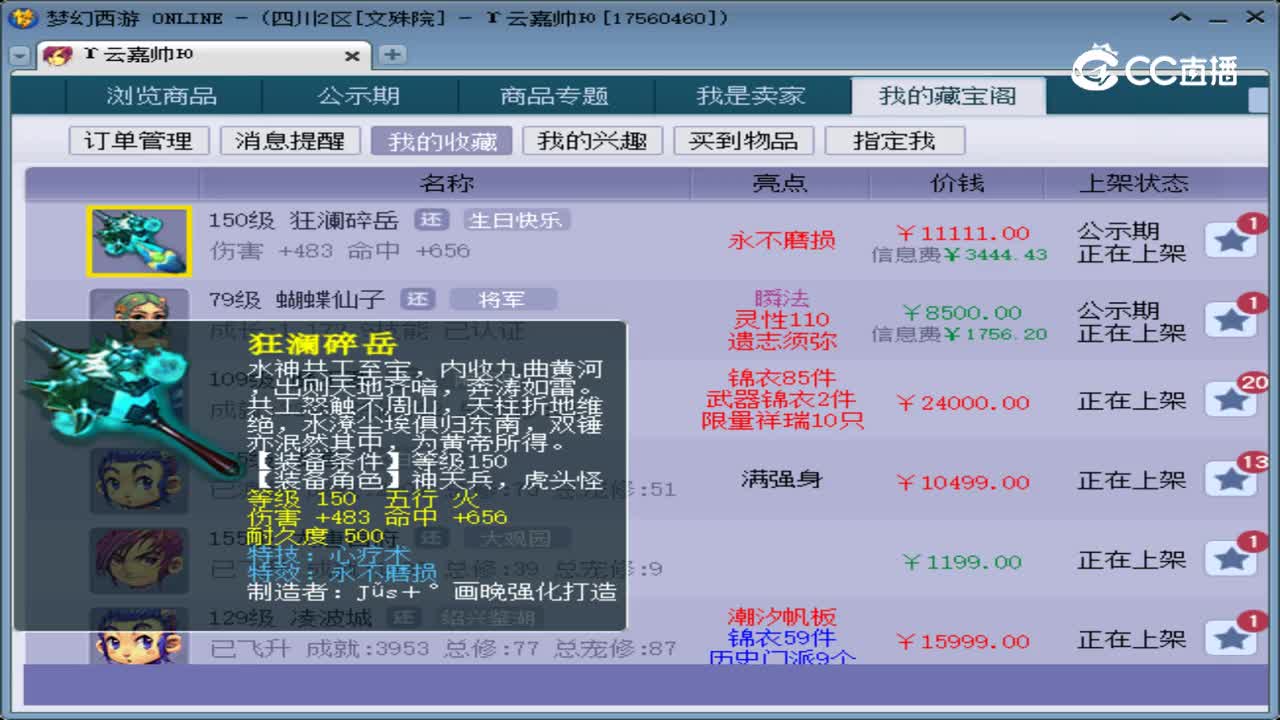Toggle favorite star for ¥24000.00 item

click(1231, 400)
